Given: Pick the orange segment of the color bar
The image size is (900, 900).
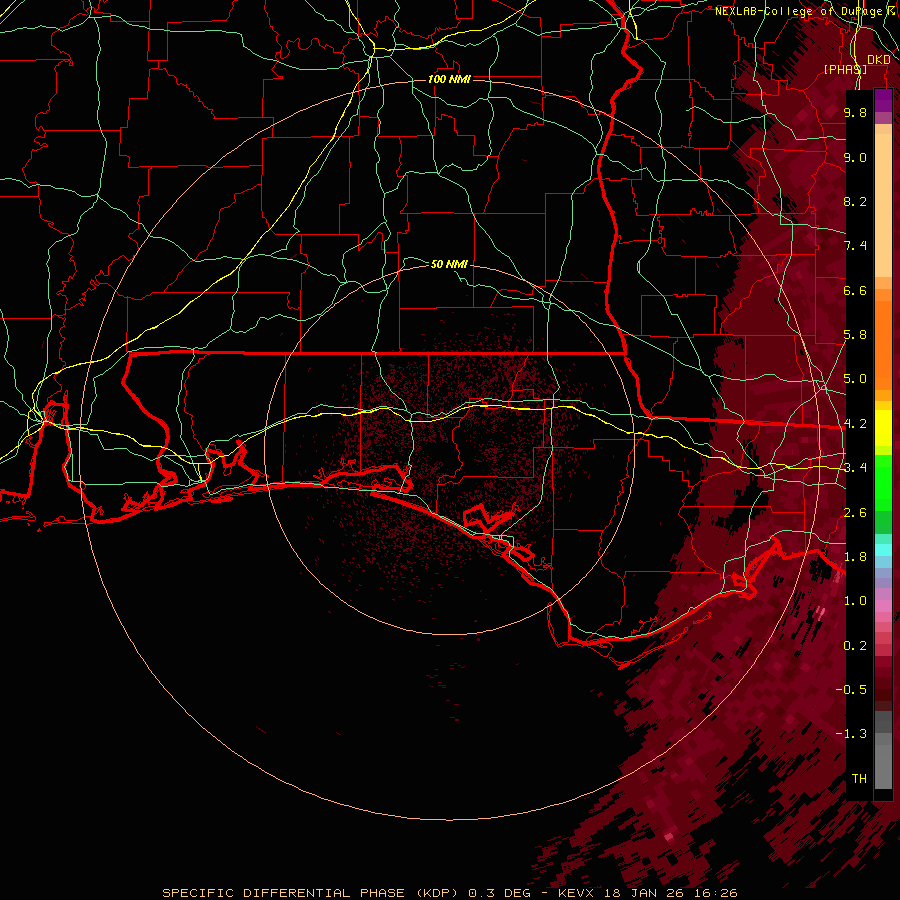Looking at the screenshot, I should (x=883, y=344).
